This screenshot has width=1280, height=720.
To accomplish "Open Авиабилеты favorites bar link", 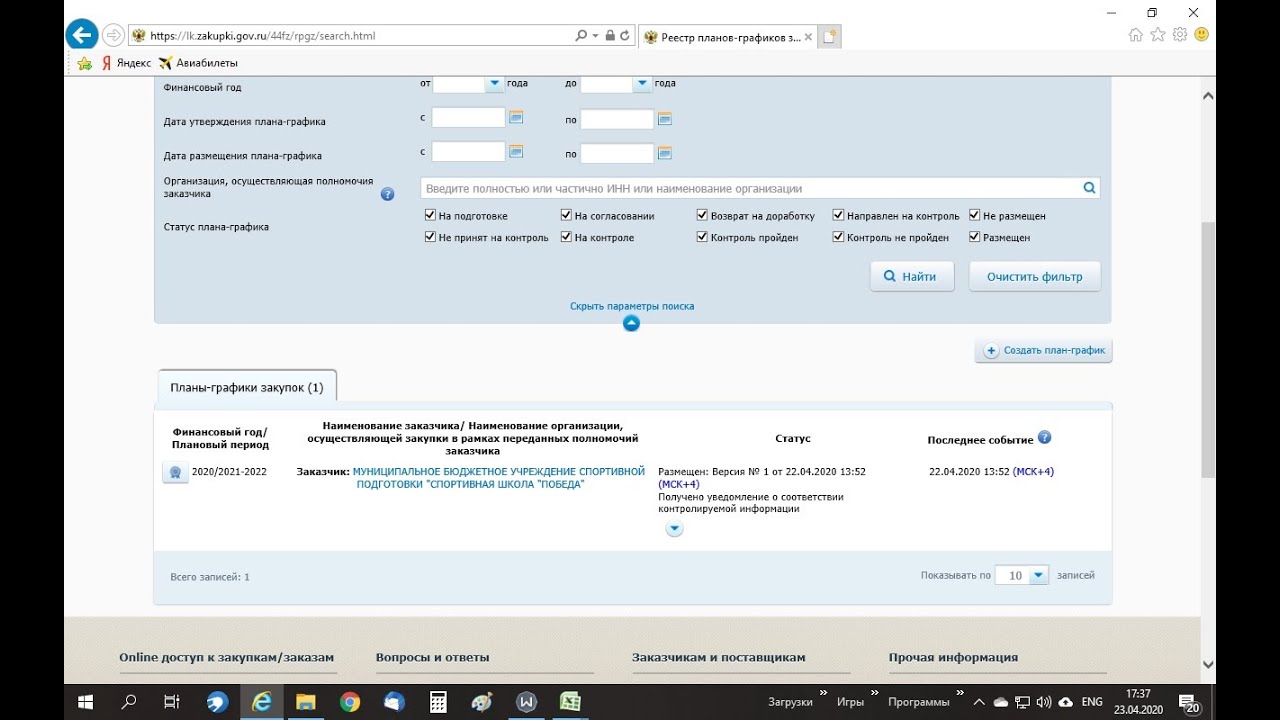I will [x=198, y=63].
